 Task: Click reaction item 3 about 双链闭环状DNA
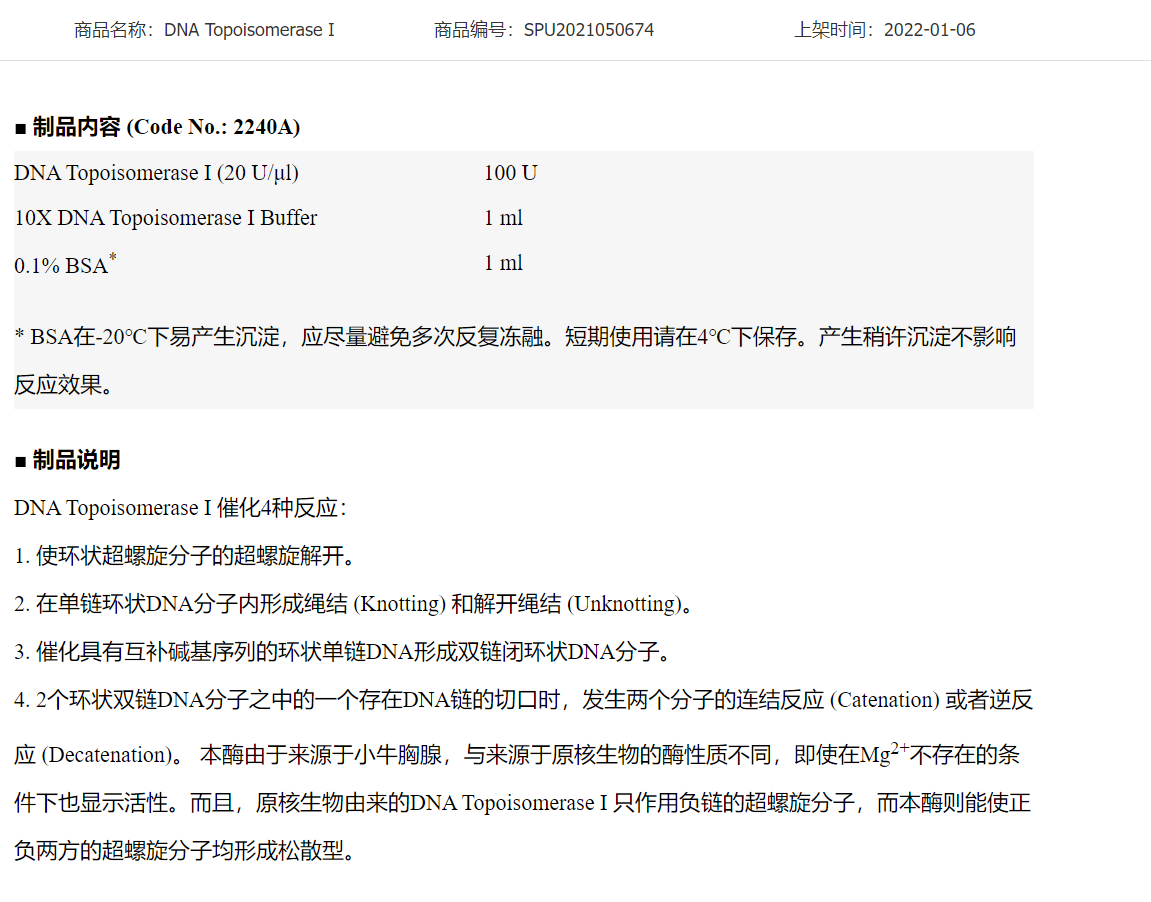click(x=341, y=652)
